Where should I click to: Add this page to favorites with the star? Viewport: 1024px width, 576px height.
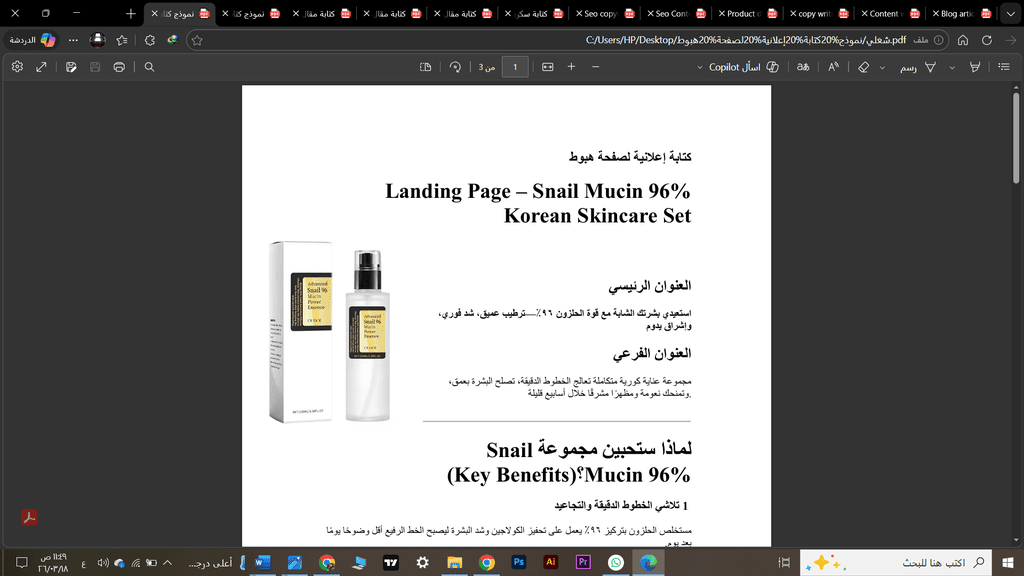pos(197,40)
